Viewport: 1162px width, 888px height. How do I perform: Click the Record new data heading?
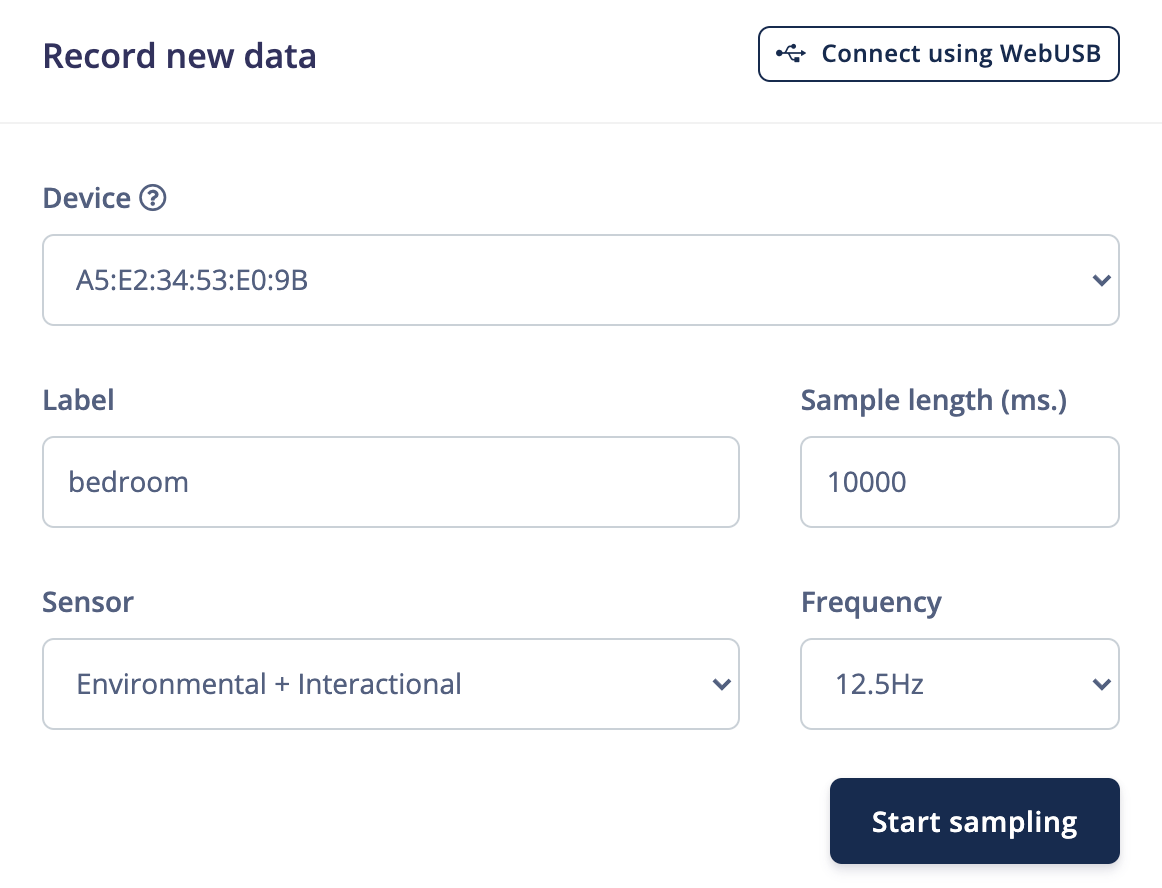[x=180, y=56]
